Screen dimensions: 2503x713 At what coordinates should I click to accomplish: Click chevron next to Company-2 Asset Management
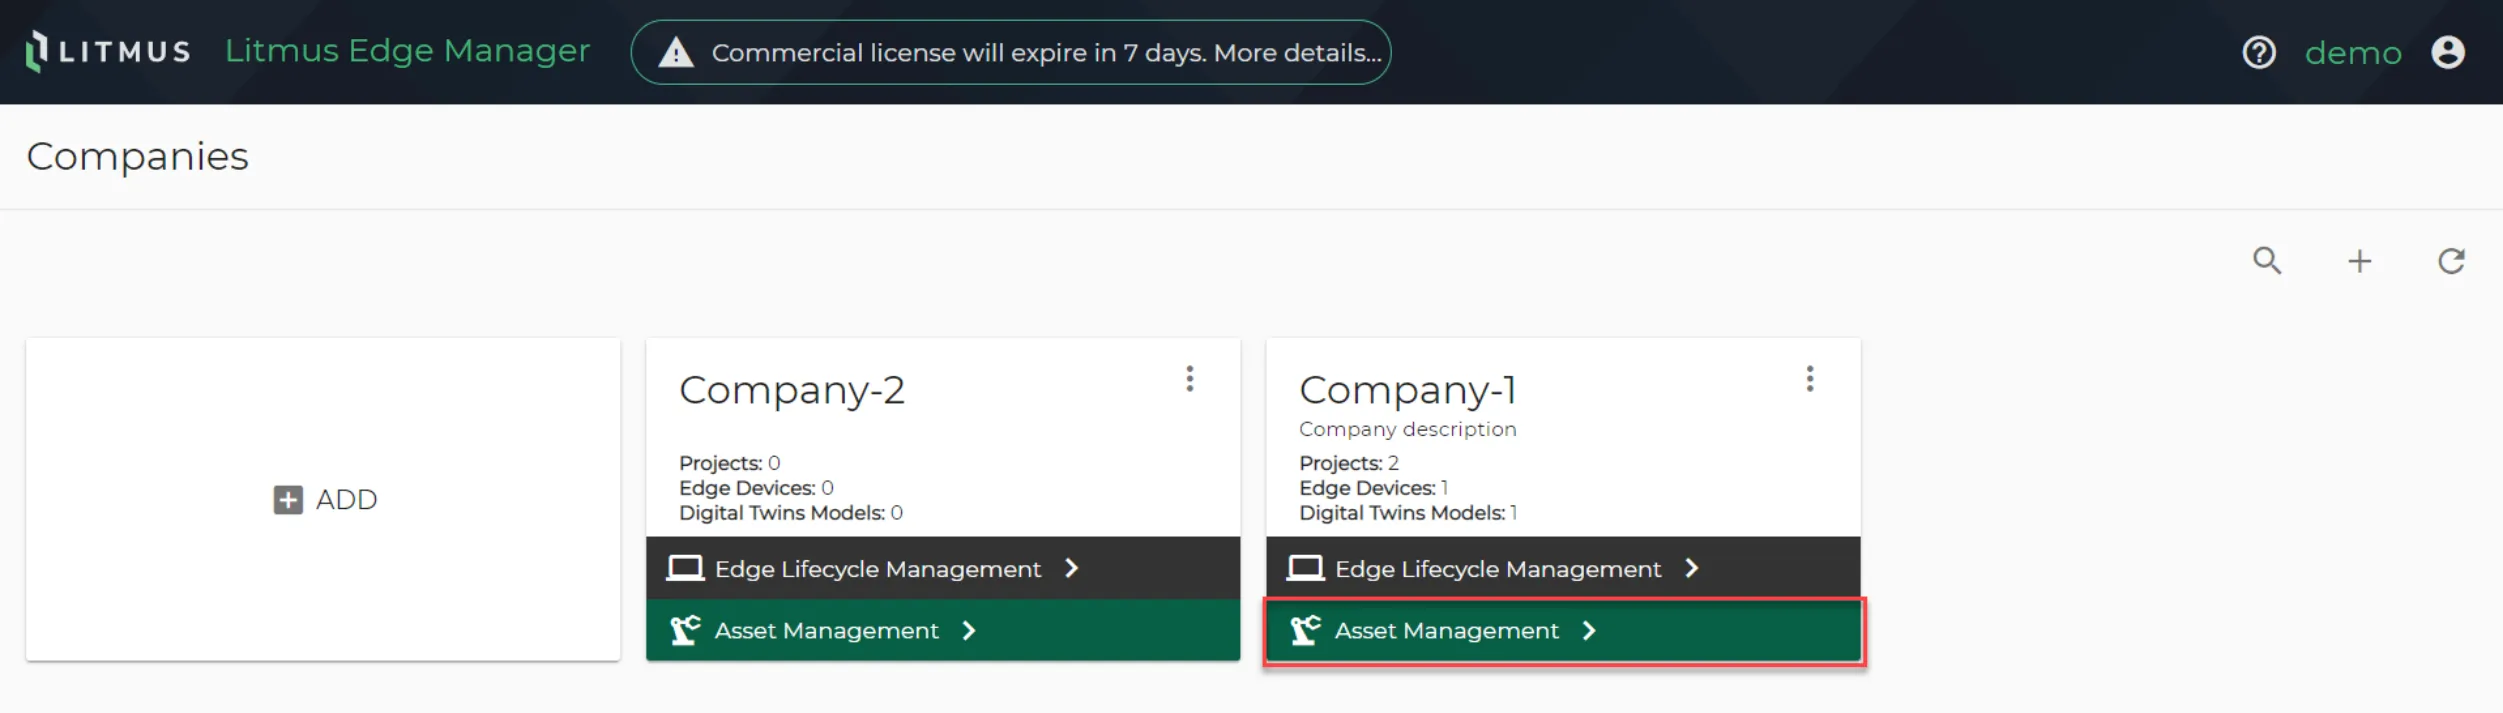(x=969, y=630)
